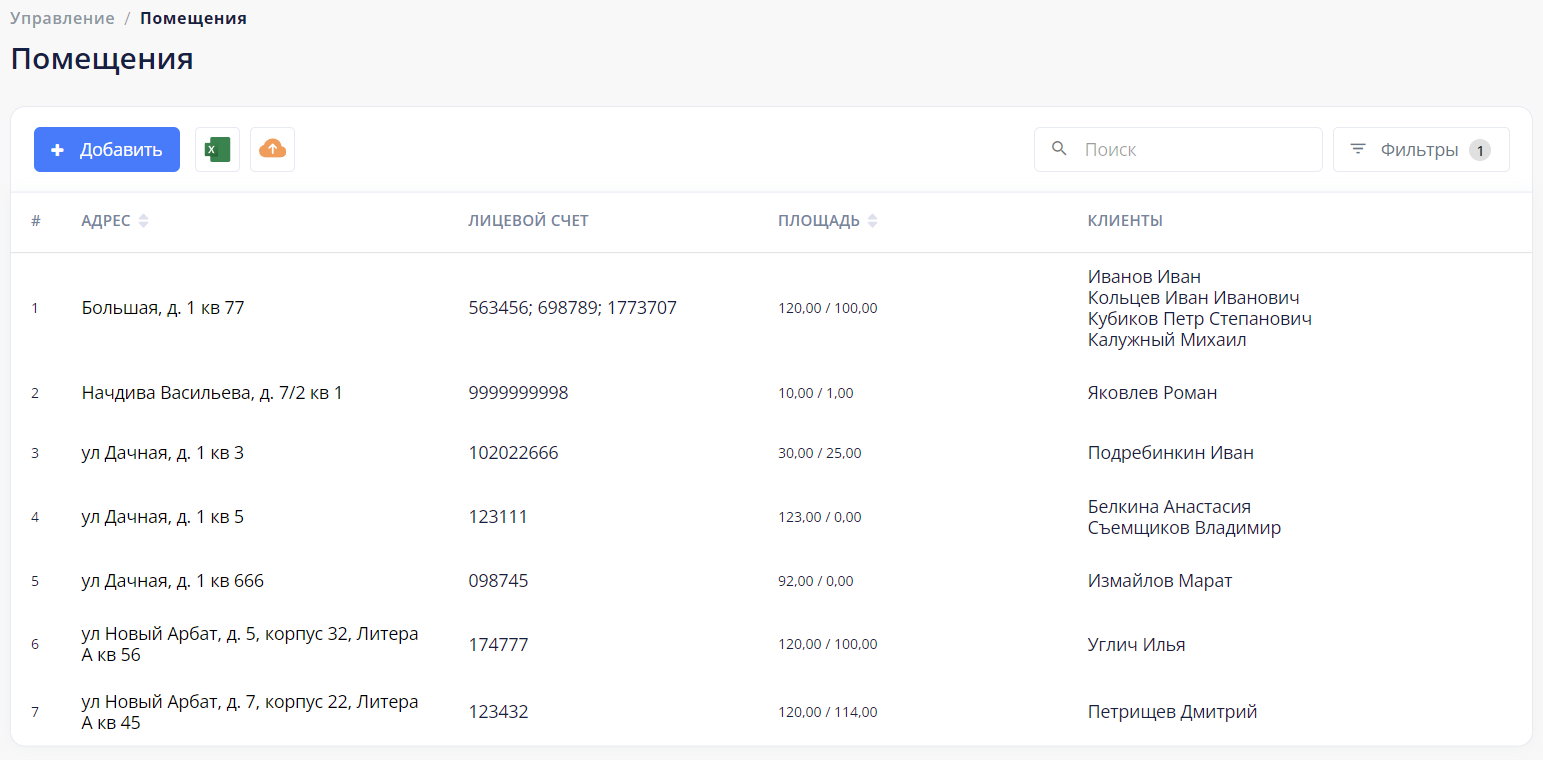Click the orange cloud upload icon
This screenshot has width=1543, height=760.
[x=272, y=150]
